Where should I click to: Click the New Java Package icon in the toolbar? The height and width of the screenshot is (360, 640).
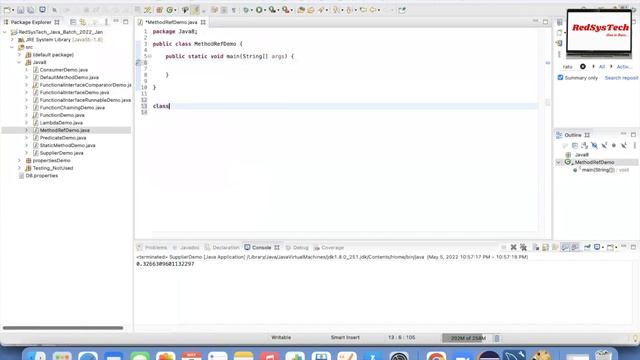[159, 10]
